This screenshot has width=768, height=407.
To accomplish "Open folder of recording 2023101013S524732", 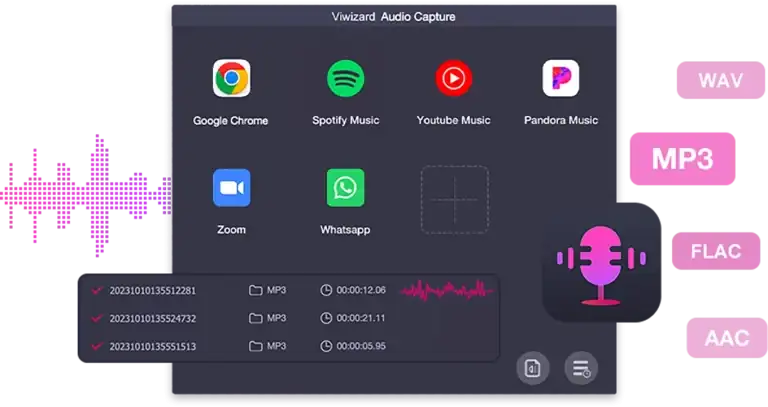I will click(255, 318).
